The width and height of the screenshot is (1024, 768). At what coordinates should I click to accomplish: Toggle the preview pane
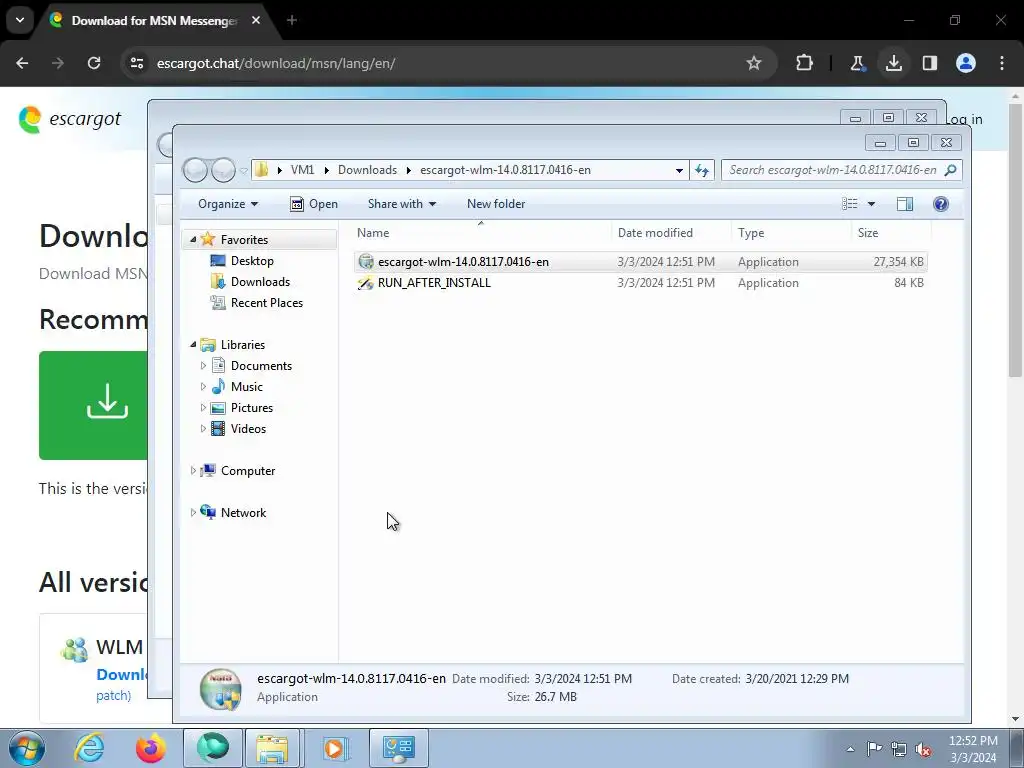point(904,204)
